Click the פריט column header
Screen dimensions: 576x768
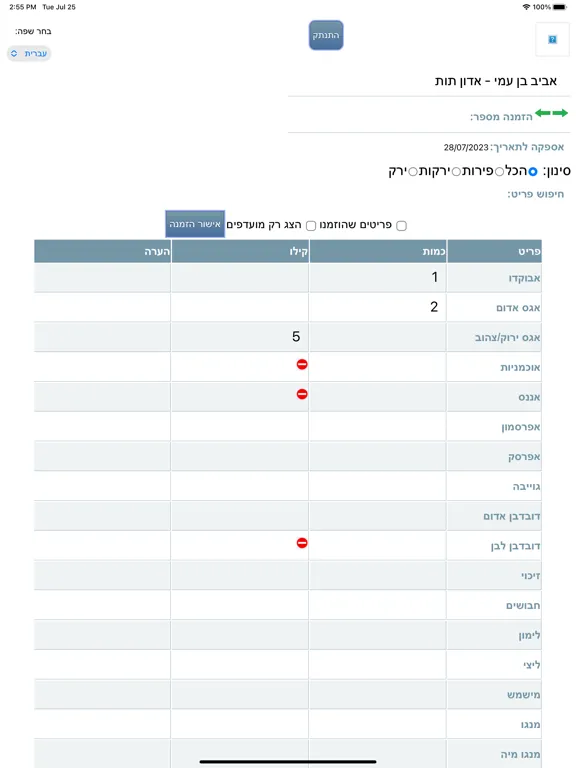494,251
